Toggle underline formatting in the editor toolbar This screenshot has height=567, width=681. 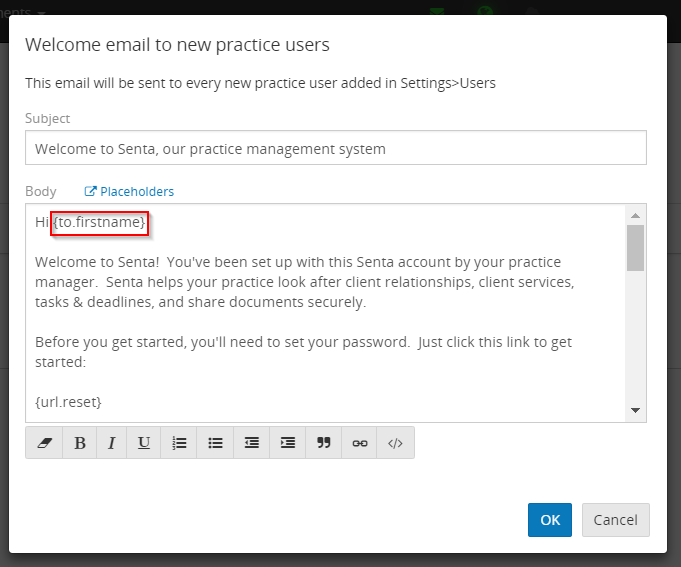[x=144, y=443]
